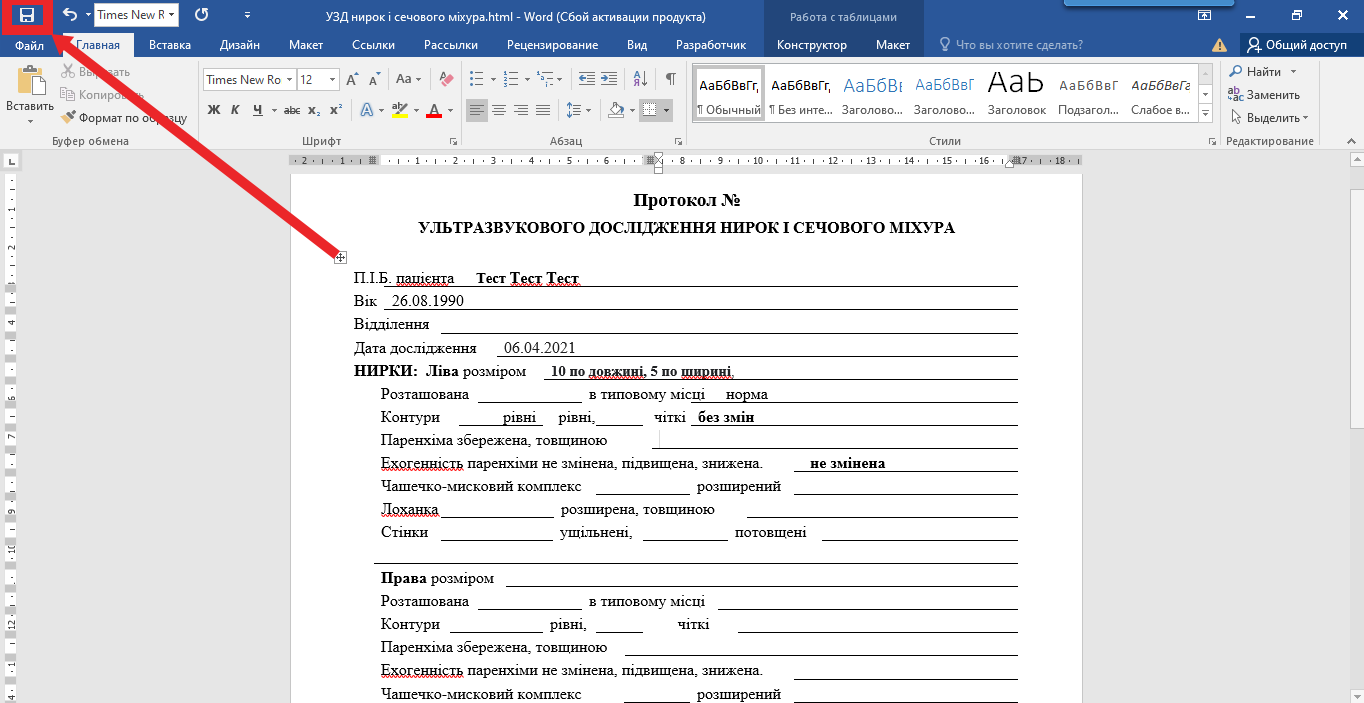Screen dimensions: 1364x703
Task: Click the Sort А-Я icon
Action: click(638, 80)
